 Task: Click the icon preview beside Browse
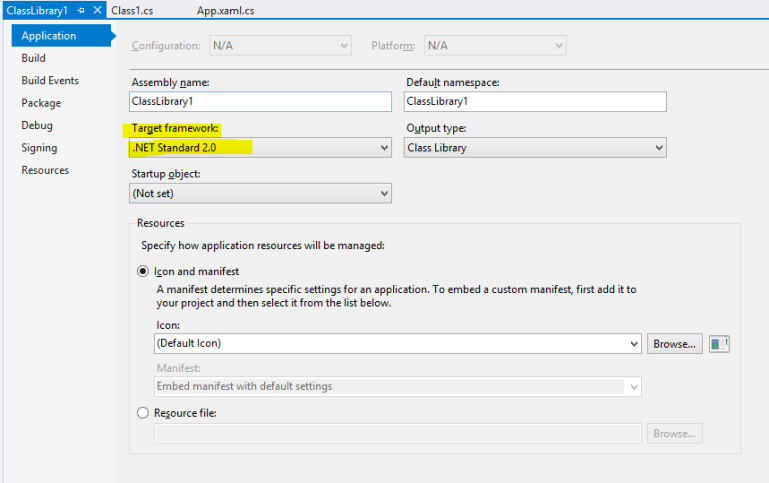click(x=719, y=344)
